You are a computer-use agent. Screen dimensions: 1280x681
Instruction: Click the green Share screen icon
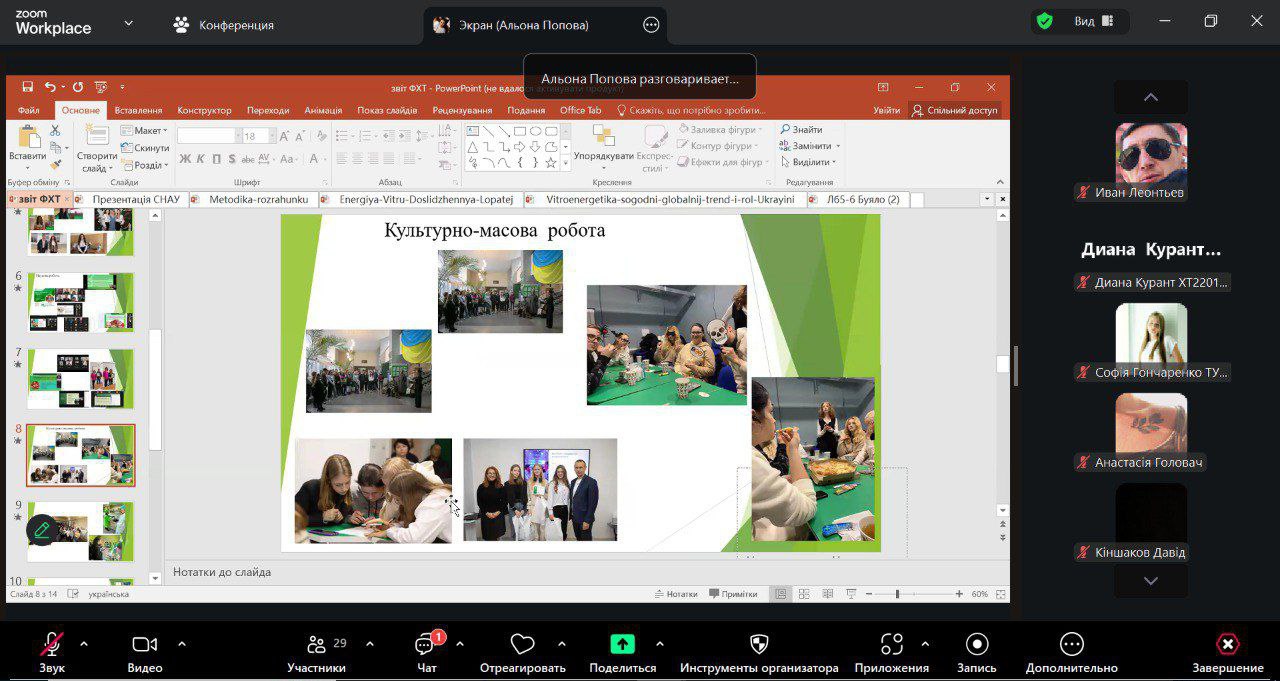622,645
